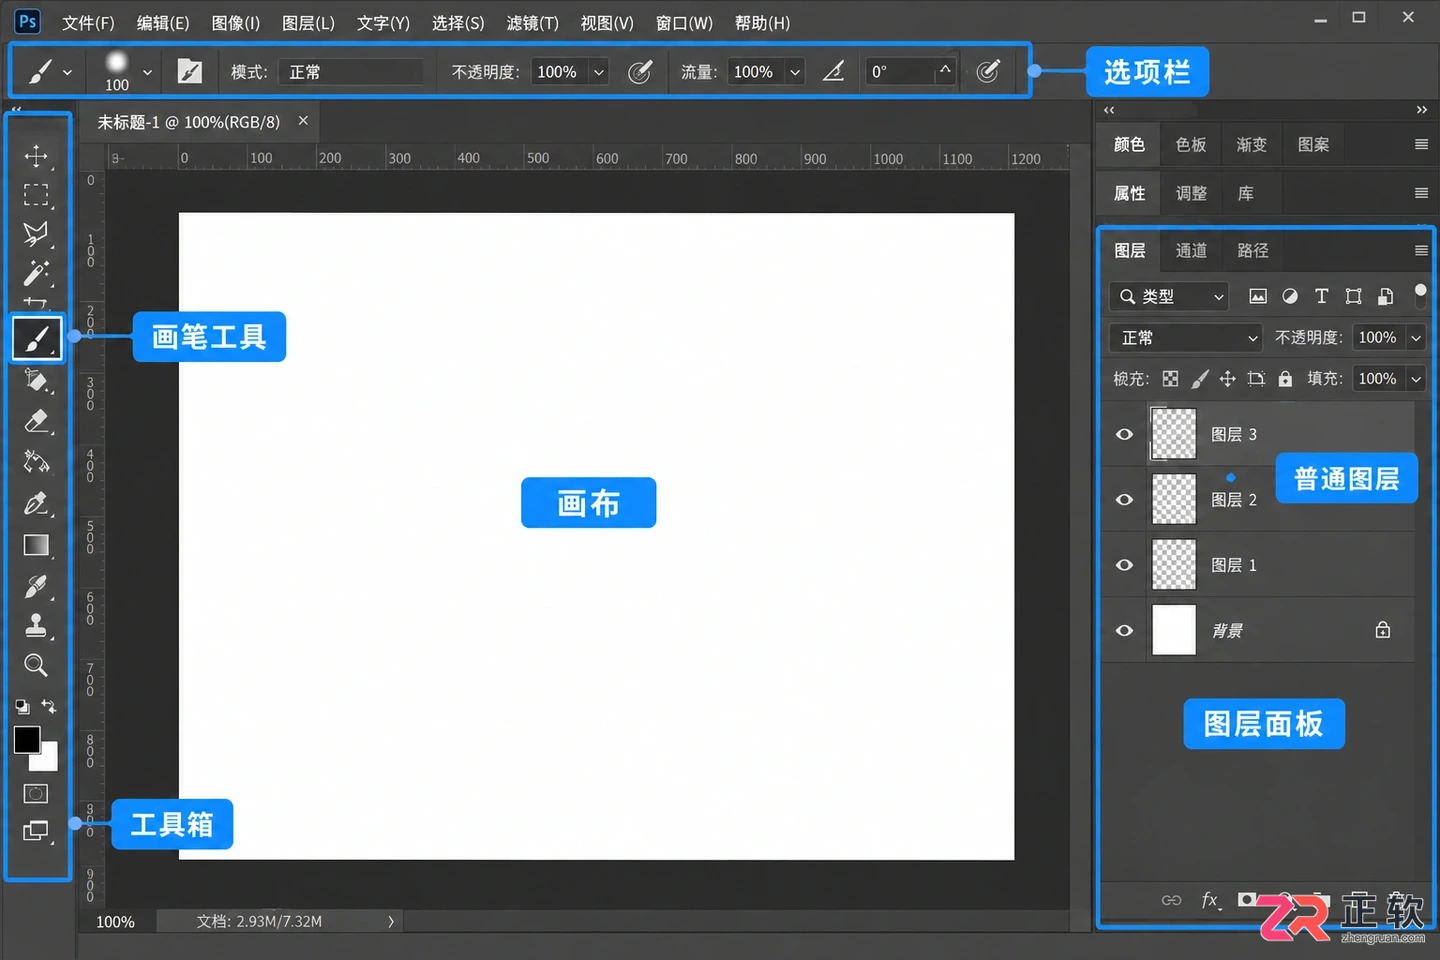Viewport: 1440px width, 960px height.
Task: Hide layer 图层 1
Action: (x=1124, y=565)
